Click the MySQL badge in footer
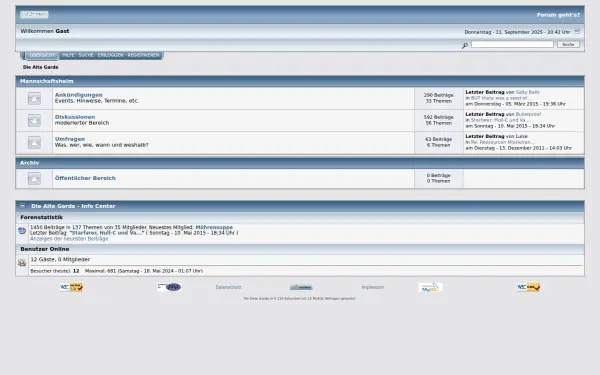The width and height of the screenshot is (600, 375). click(x=430, y=287)
